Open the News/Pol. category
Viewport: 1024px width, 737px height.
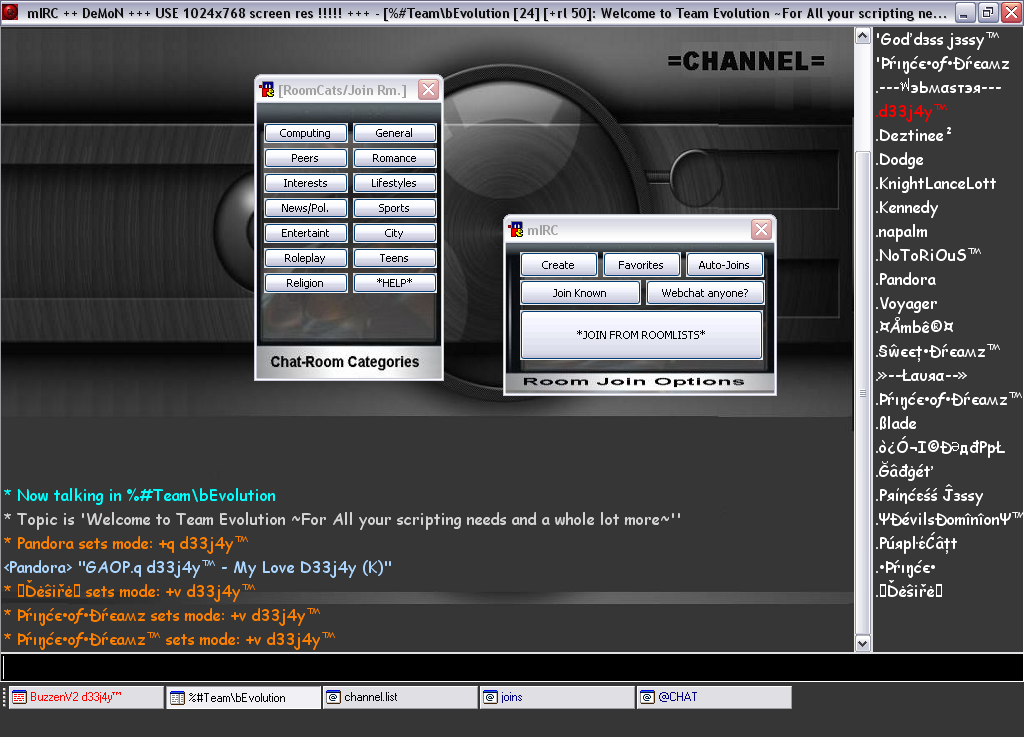click(305, 208)
